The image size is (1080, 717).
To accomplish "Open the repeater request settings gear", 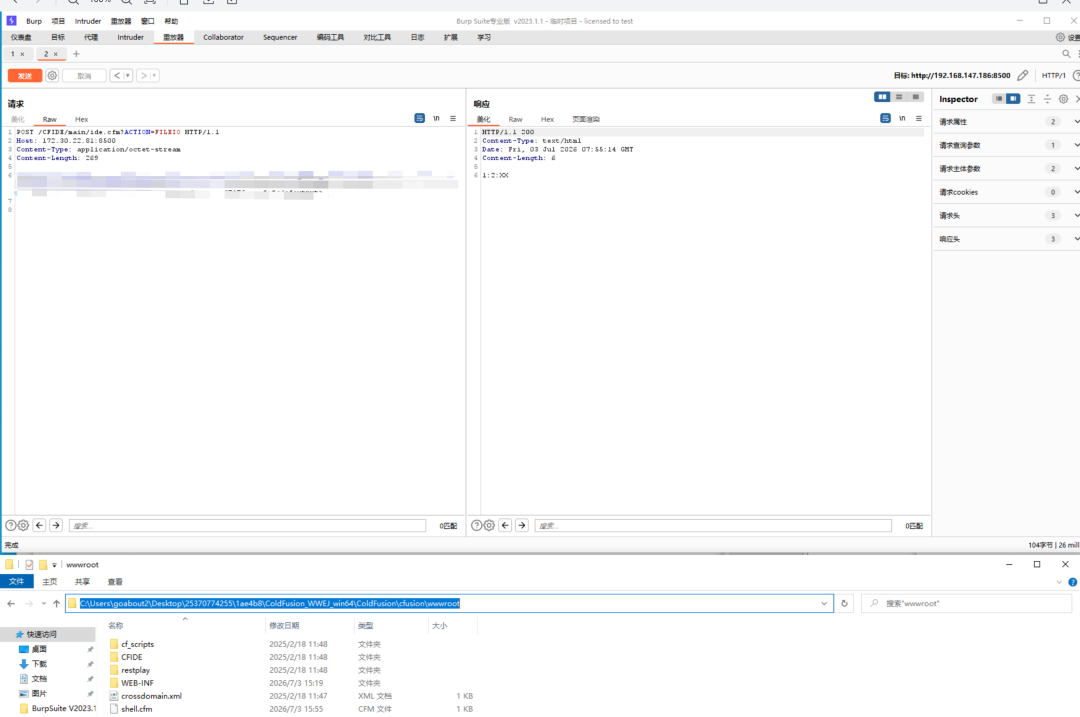I will 52,76.
